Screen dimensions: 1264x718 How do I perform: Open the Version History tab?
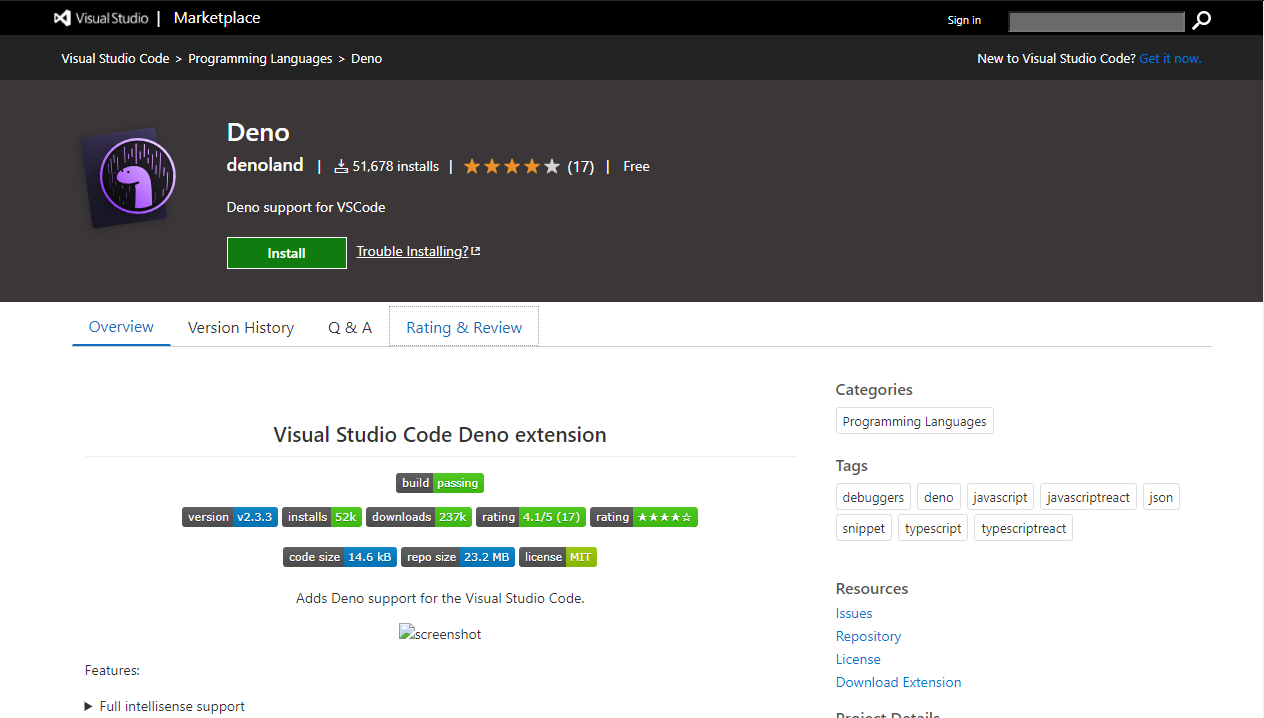click(x=240, y=327)
